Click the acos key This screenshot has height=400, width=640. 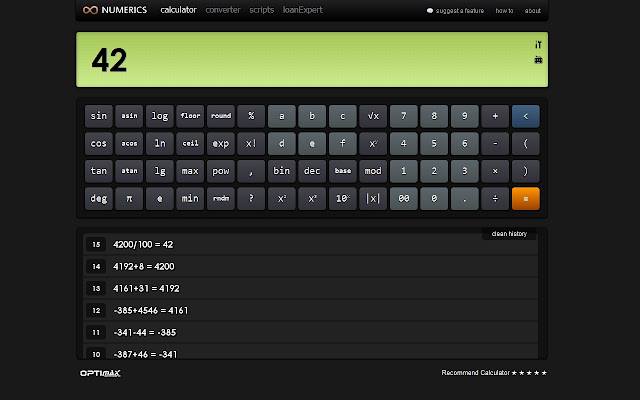point(129,144)
